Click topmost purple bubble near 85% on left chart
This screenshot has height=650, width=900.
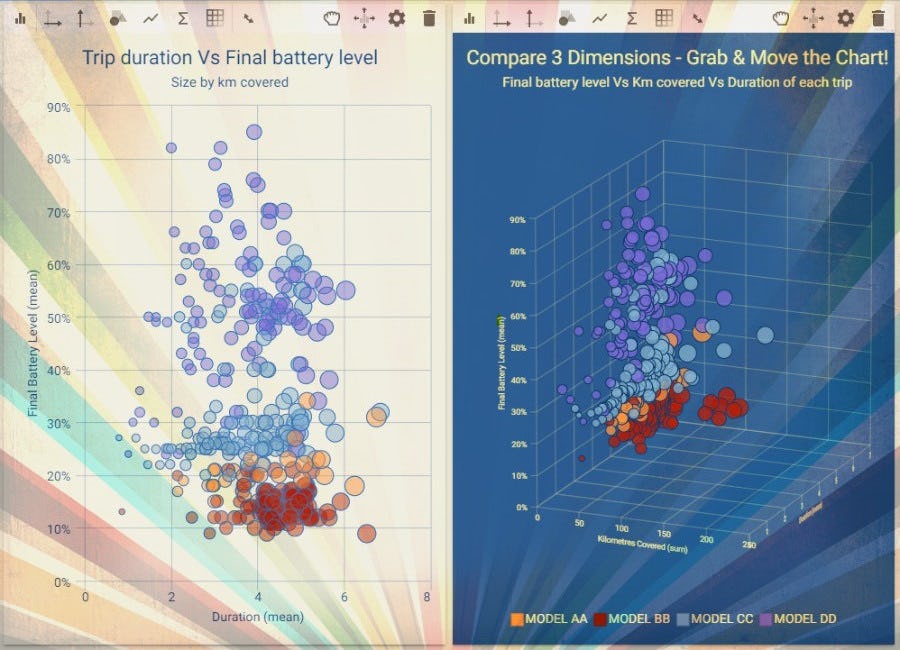(x=254, y=132)
